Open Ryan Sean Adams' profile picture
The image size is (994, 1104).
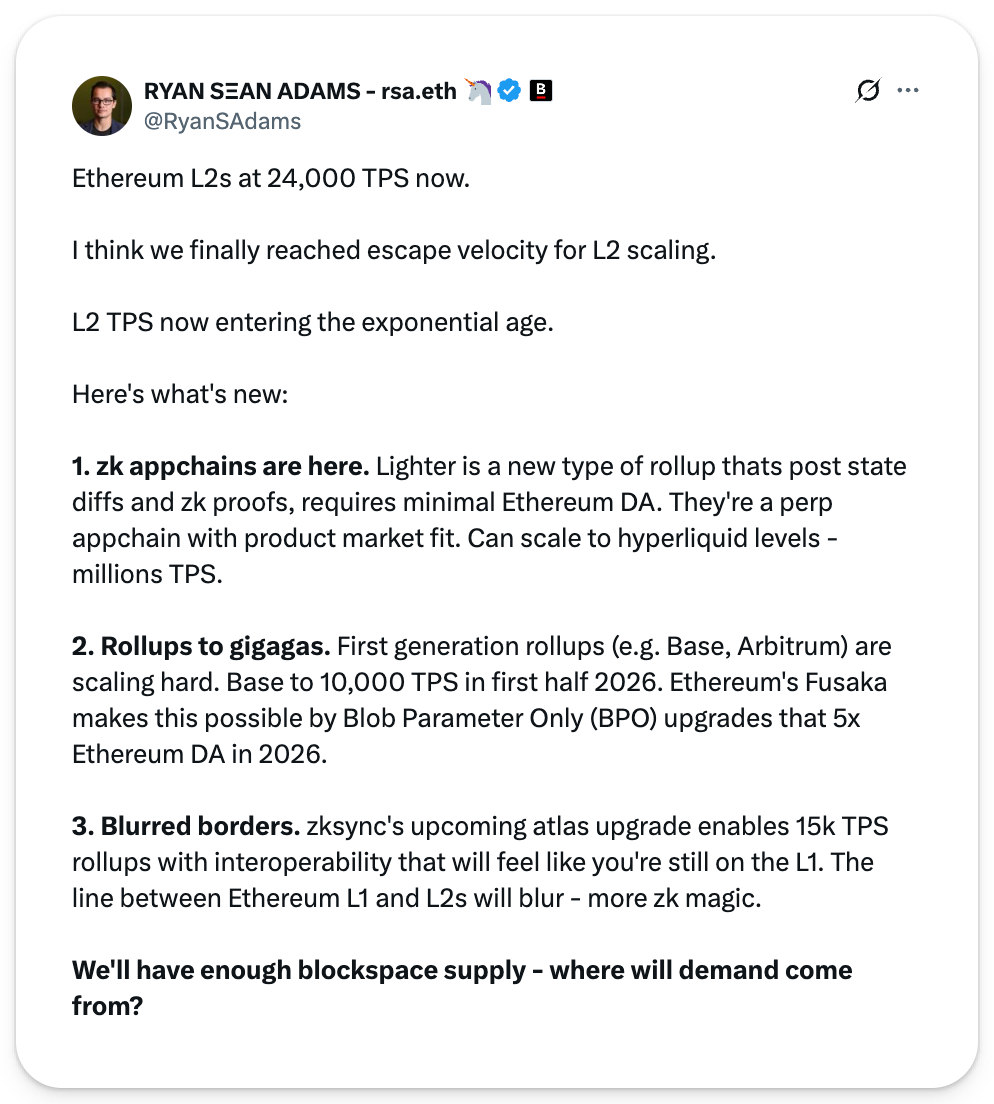[102, 105]
